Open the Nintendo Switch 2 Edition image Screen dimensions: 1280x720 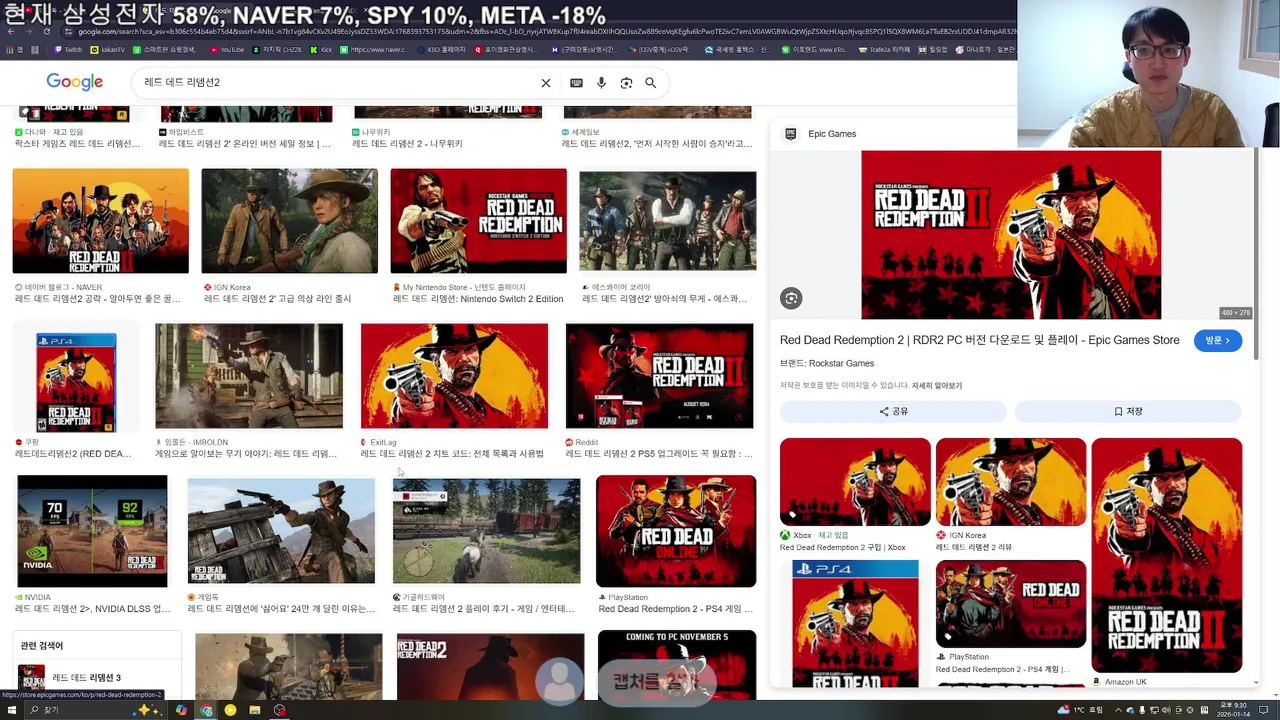click(x=478, y=221)
